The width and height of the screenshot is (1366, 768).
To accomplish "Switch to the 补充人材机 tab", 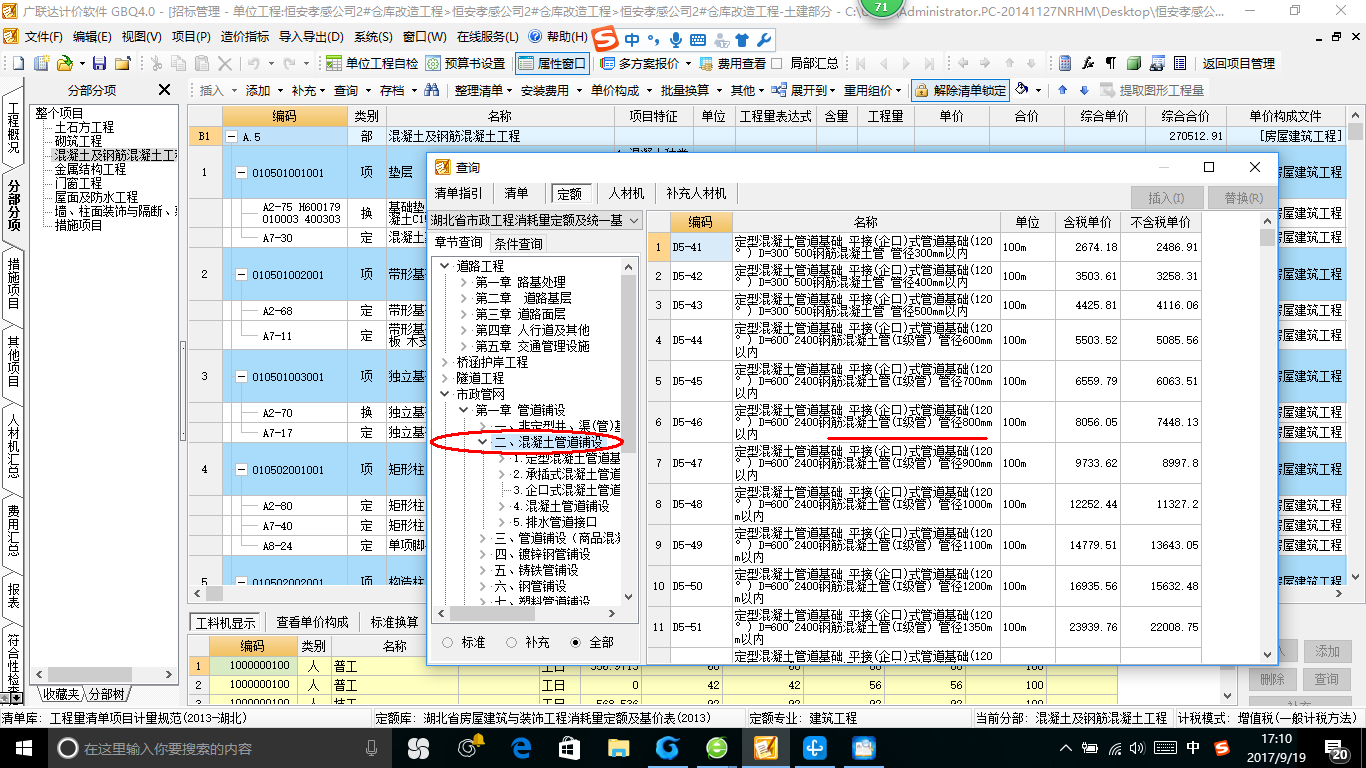I will [696, 193].
